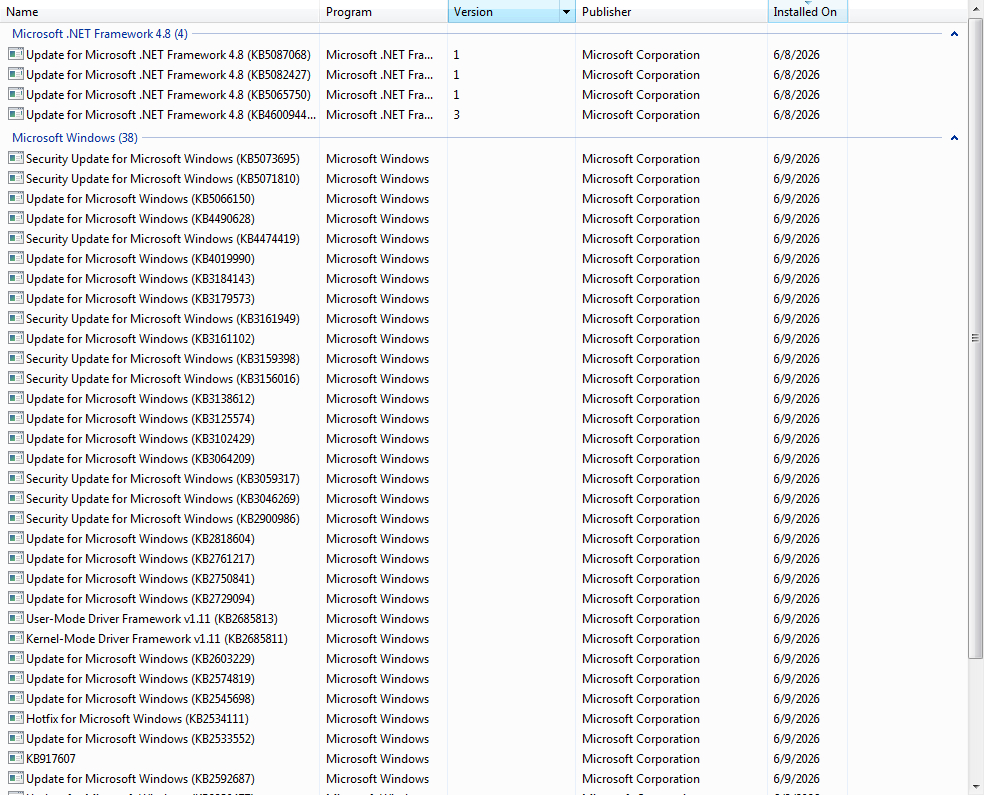Click the icon next to Hotfix KB2534111
Viewport: 984px width, 795px height.
(x=16, y=719)
